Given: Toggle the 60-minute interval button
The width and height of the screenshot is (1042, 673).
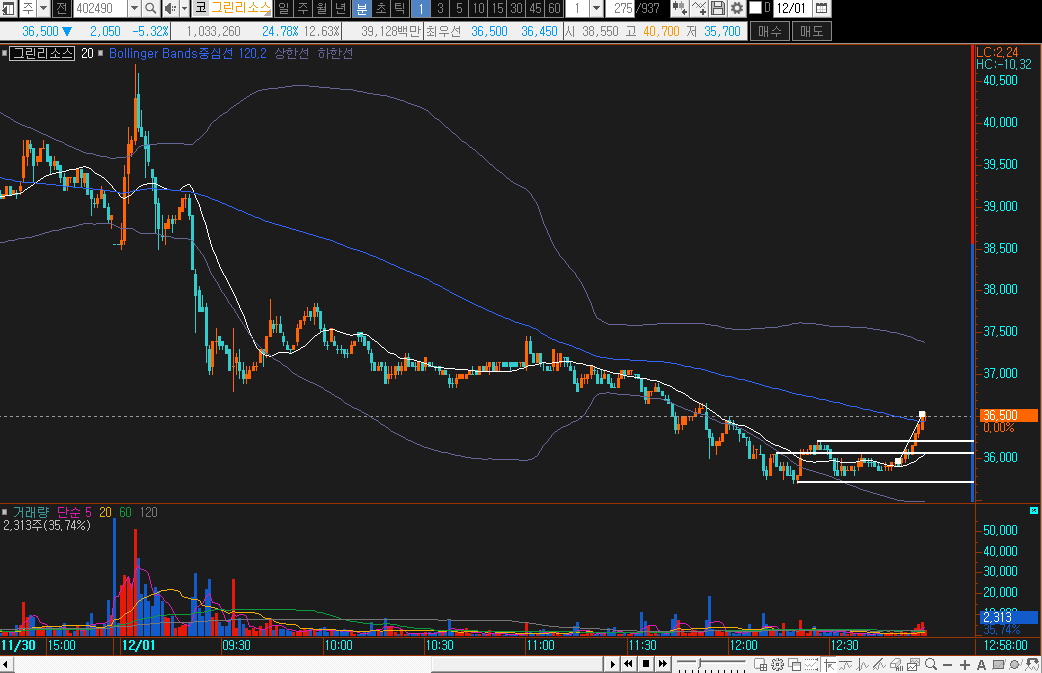Looking at the screenshot, I should pos(555,8).
